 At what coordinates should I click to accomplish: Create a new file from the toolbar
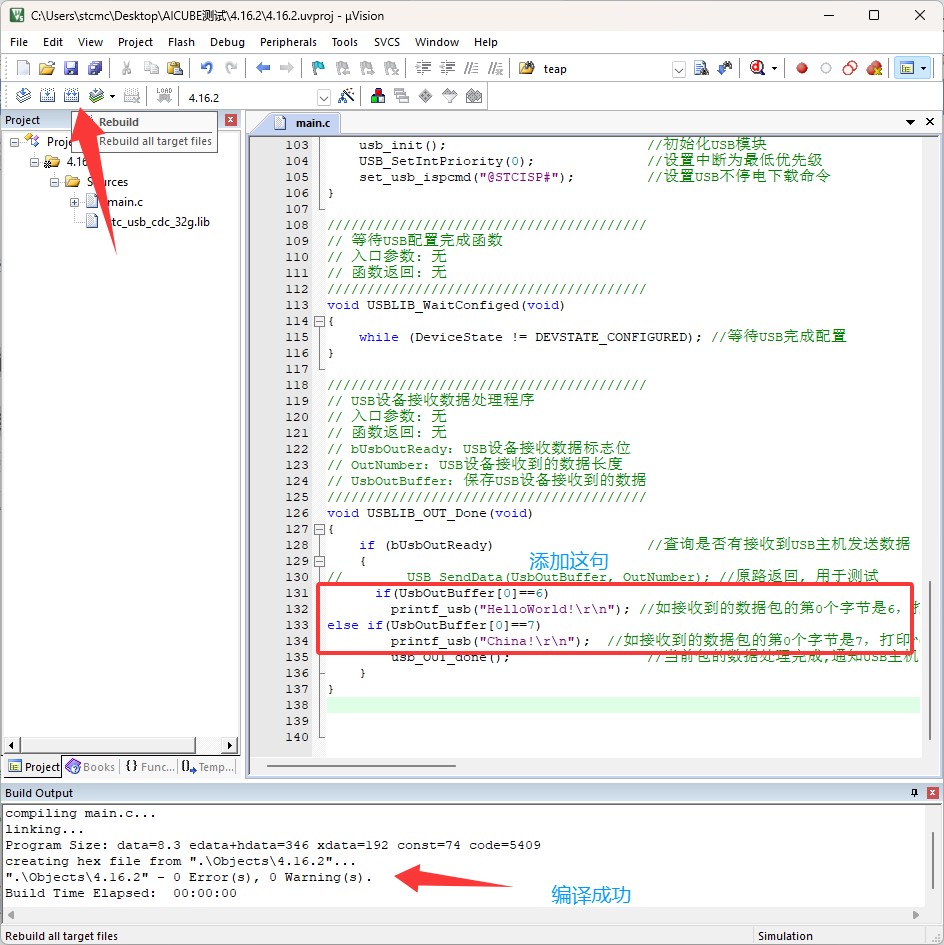23,68
